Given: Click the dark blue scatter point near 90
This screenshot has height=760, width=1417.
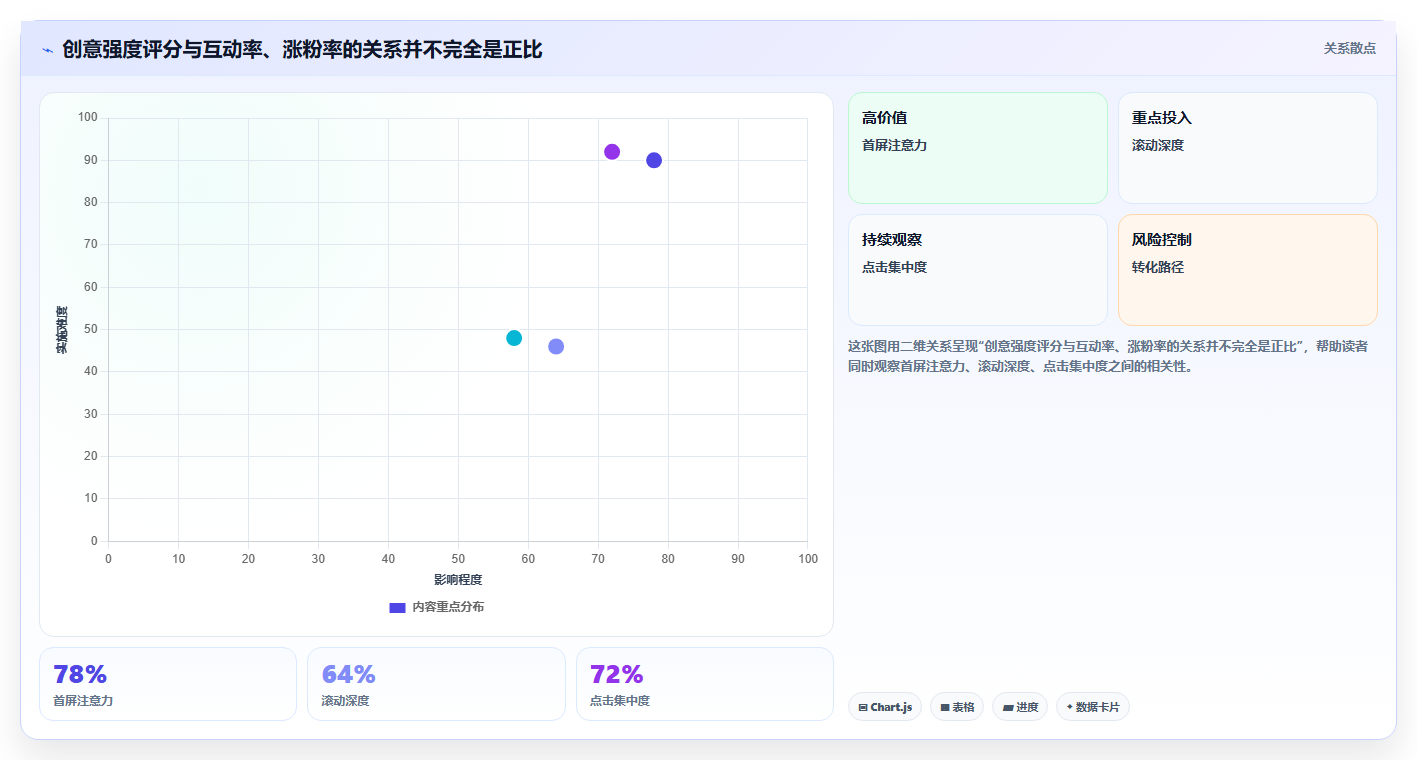Looking at the screenshot, I should click(x=654, y=160).
